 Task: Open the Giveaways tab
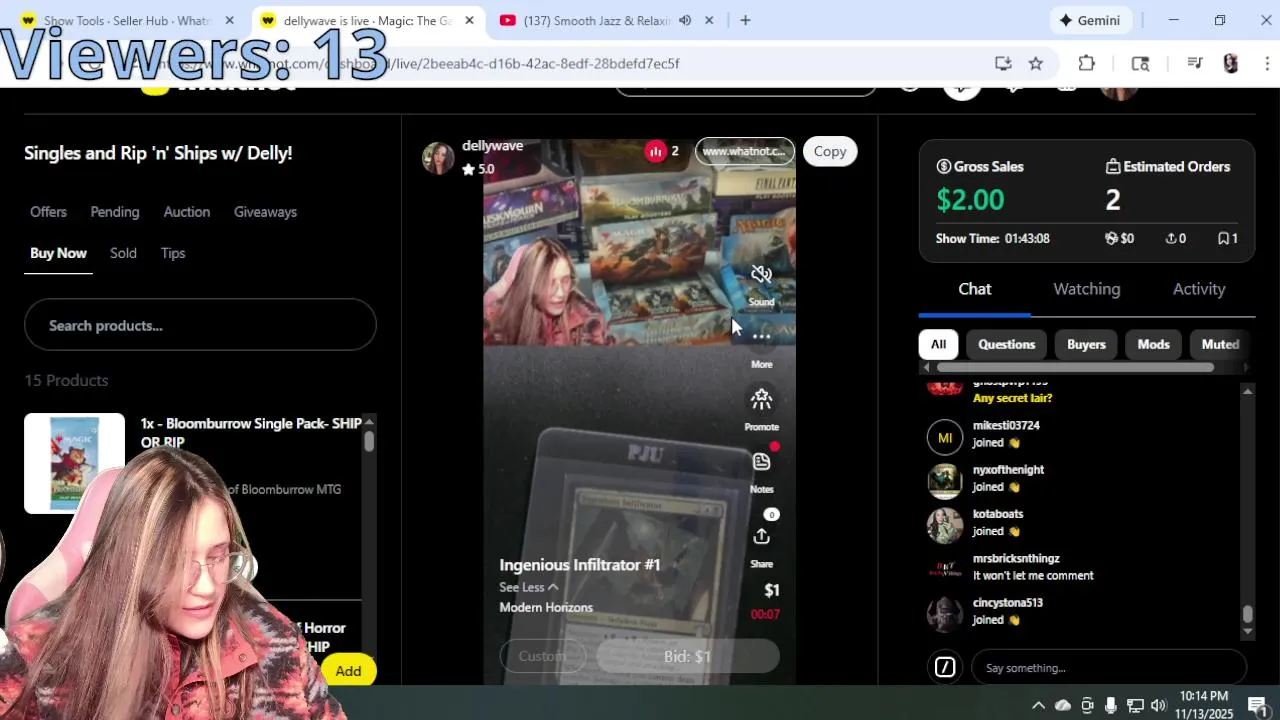(x=265, y=212)
